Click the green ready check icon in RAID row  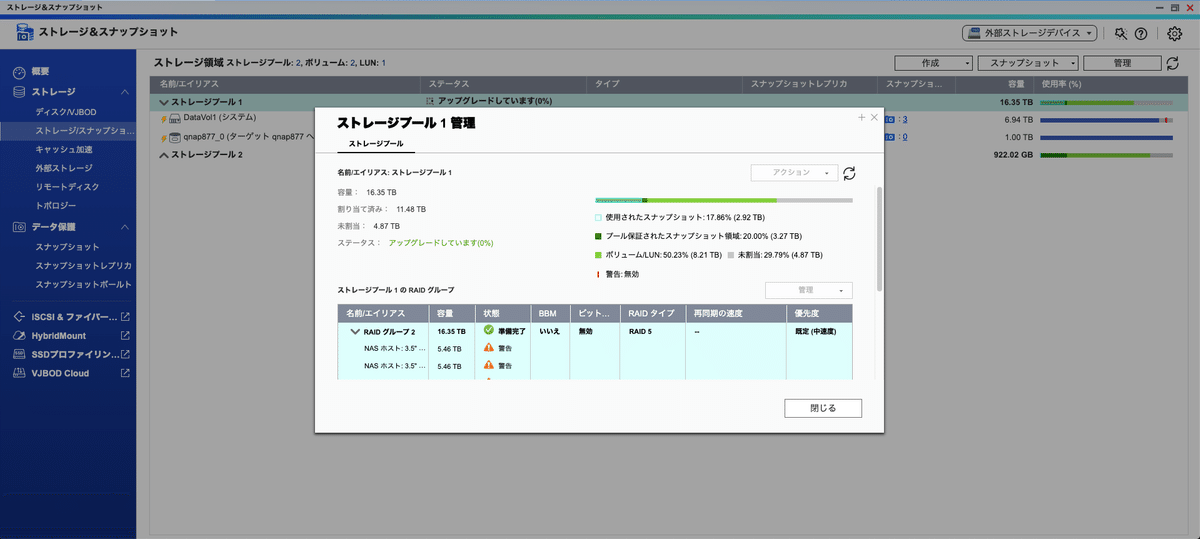[x=489, y=330]
